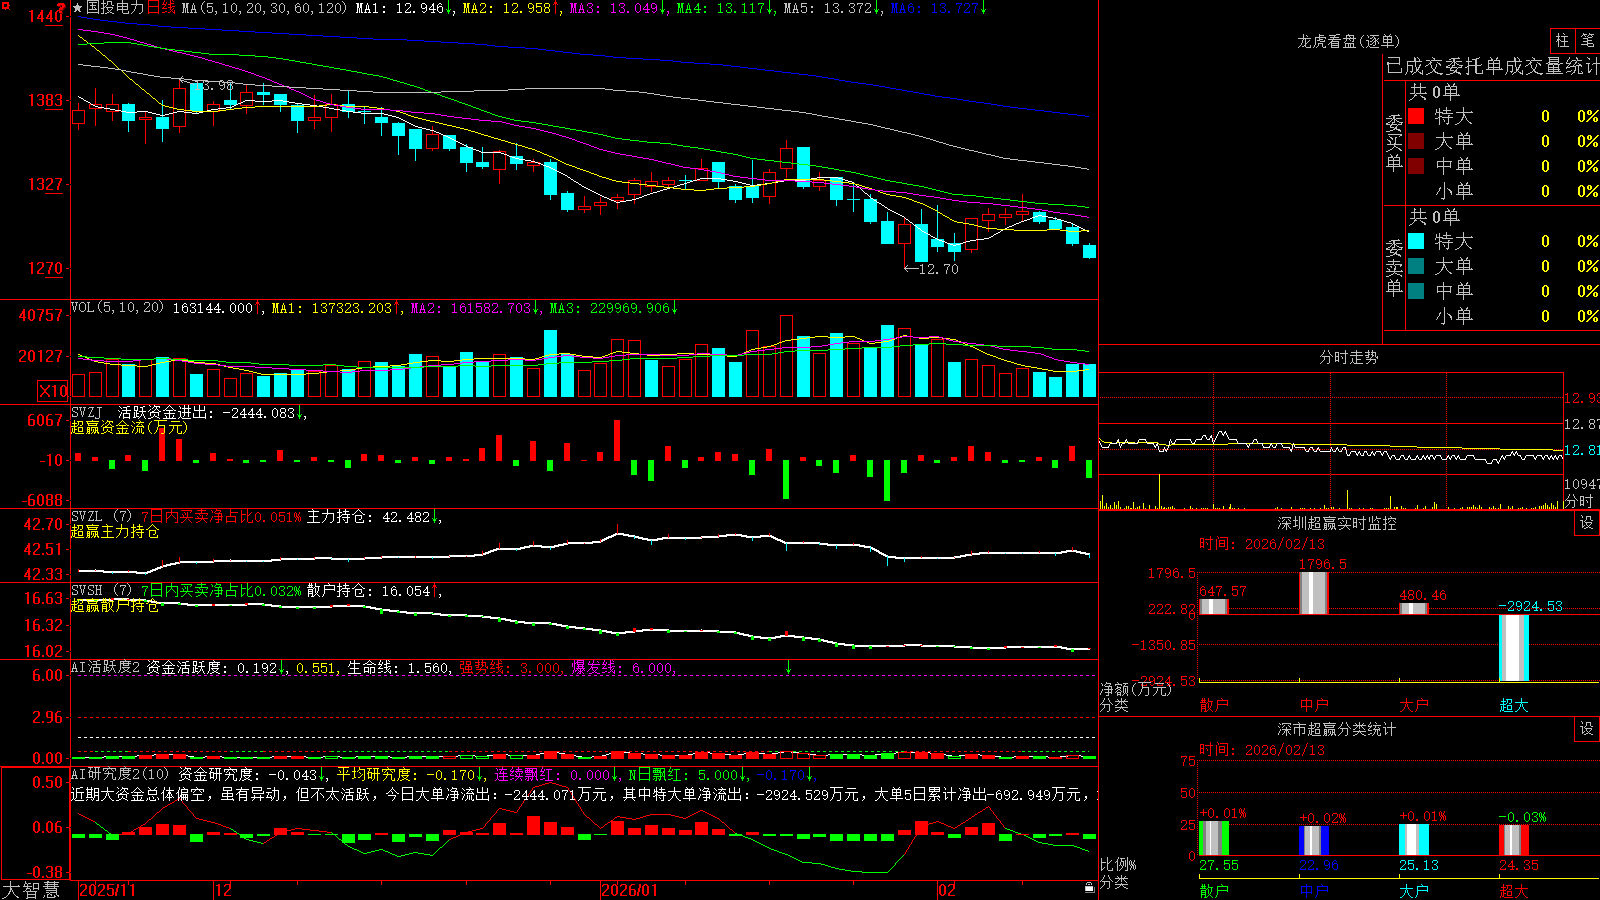This screenshot has height=900, width=1600.
Task: Switch to 笔 tick view
Action: 1587,40
